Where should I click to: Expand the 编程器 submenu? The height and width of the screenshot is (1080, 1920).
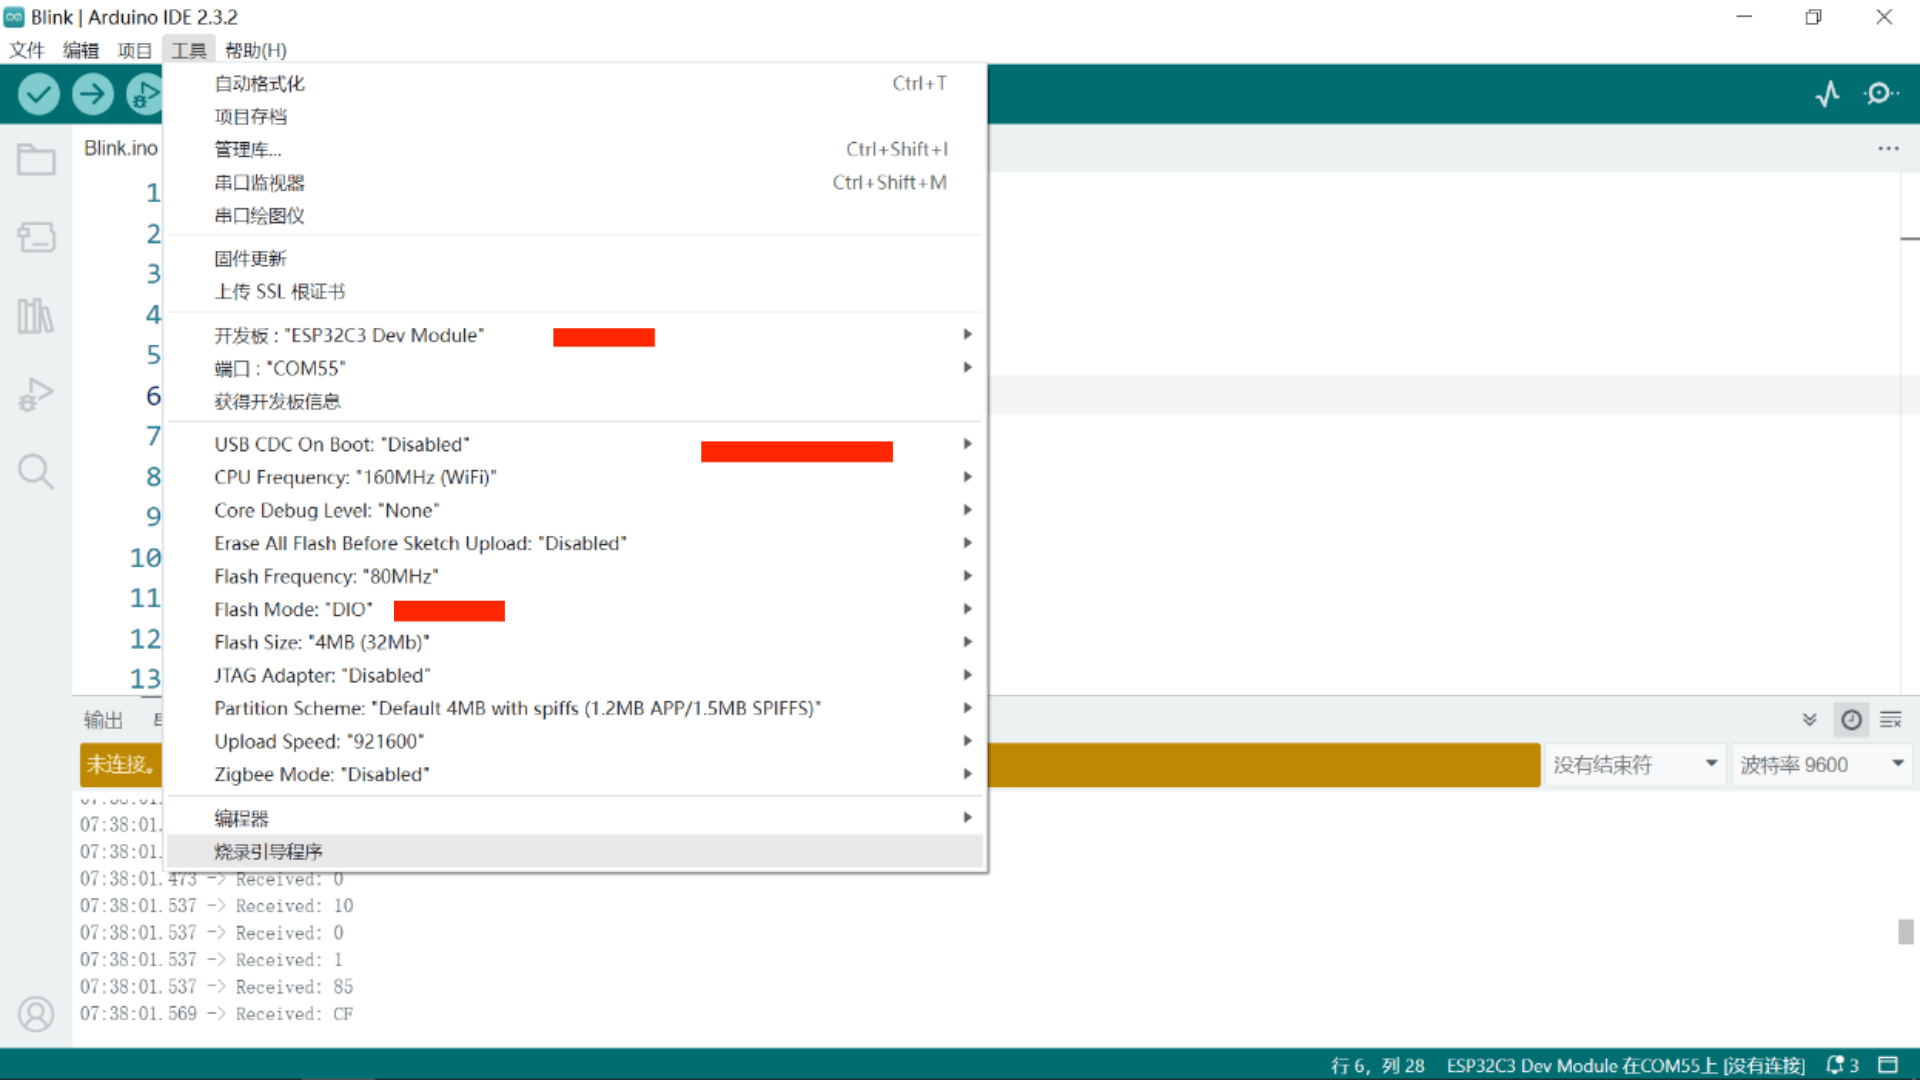(x=576, y=818)
